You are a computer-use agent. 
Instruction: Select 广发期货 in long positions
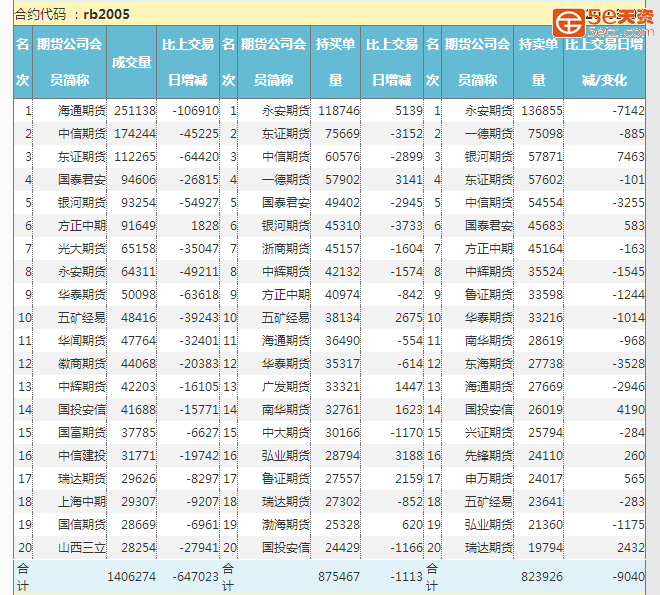click(x=286, y=387)
